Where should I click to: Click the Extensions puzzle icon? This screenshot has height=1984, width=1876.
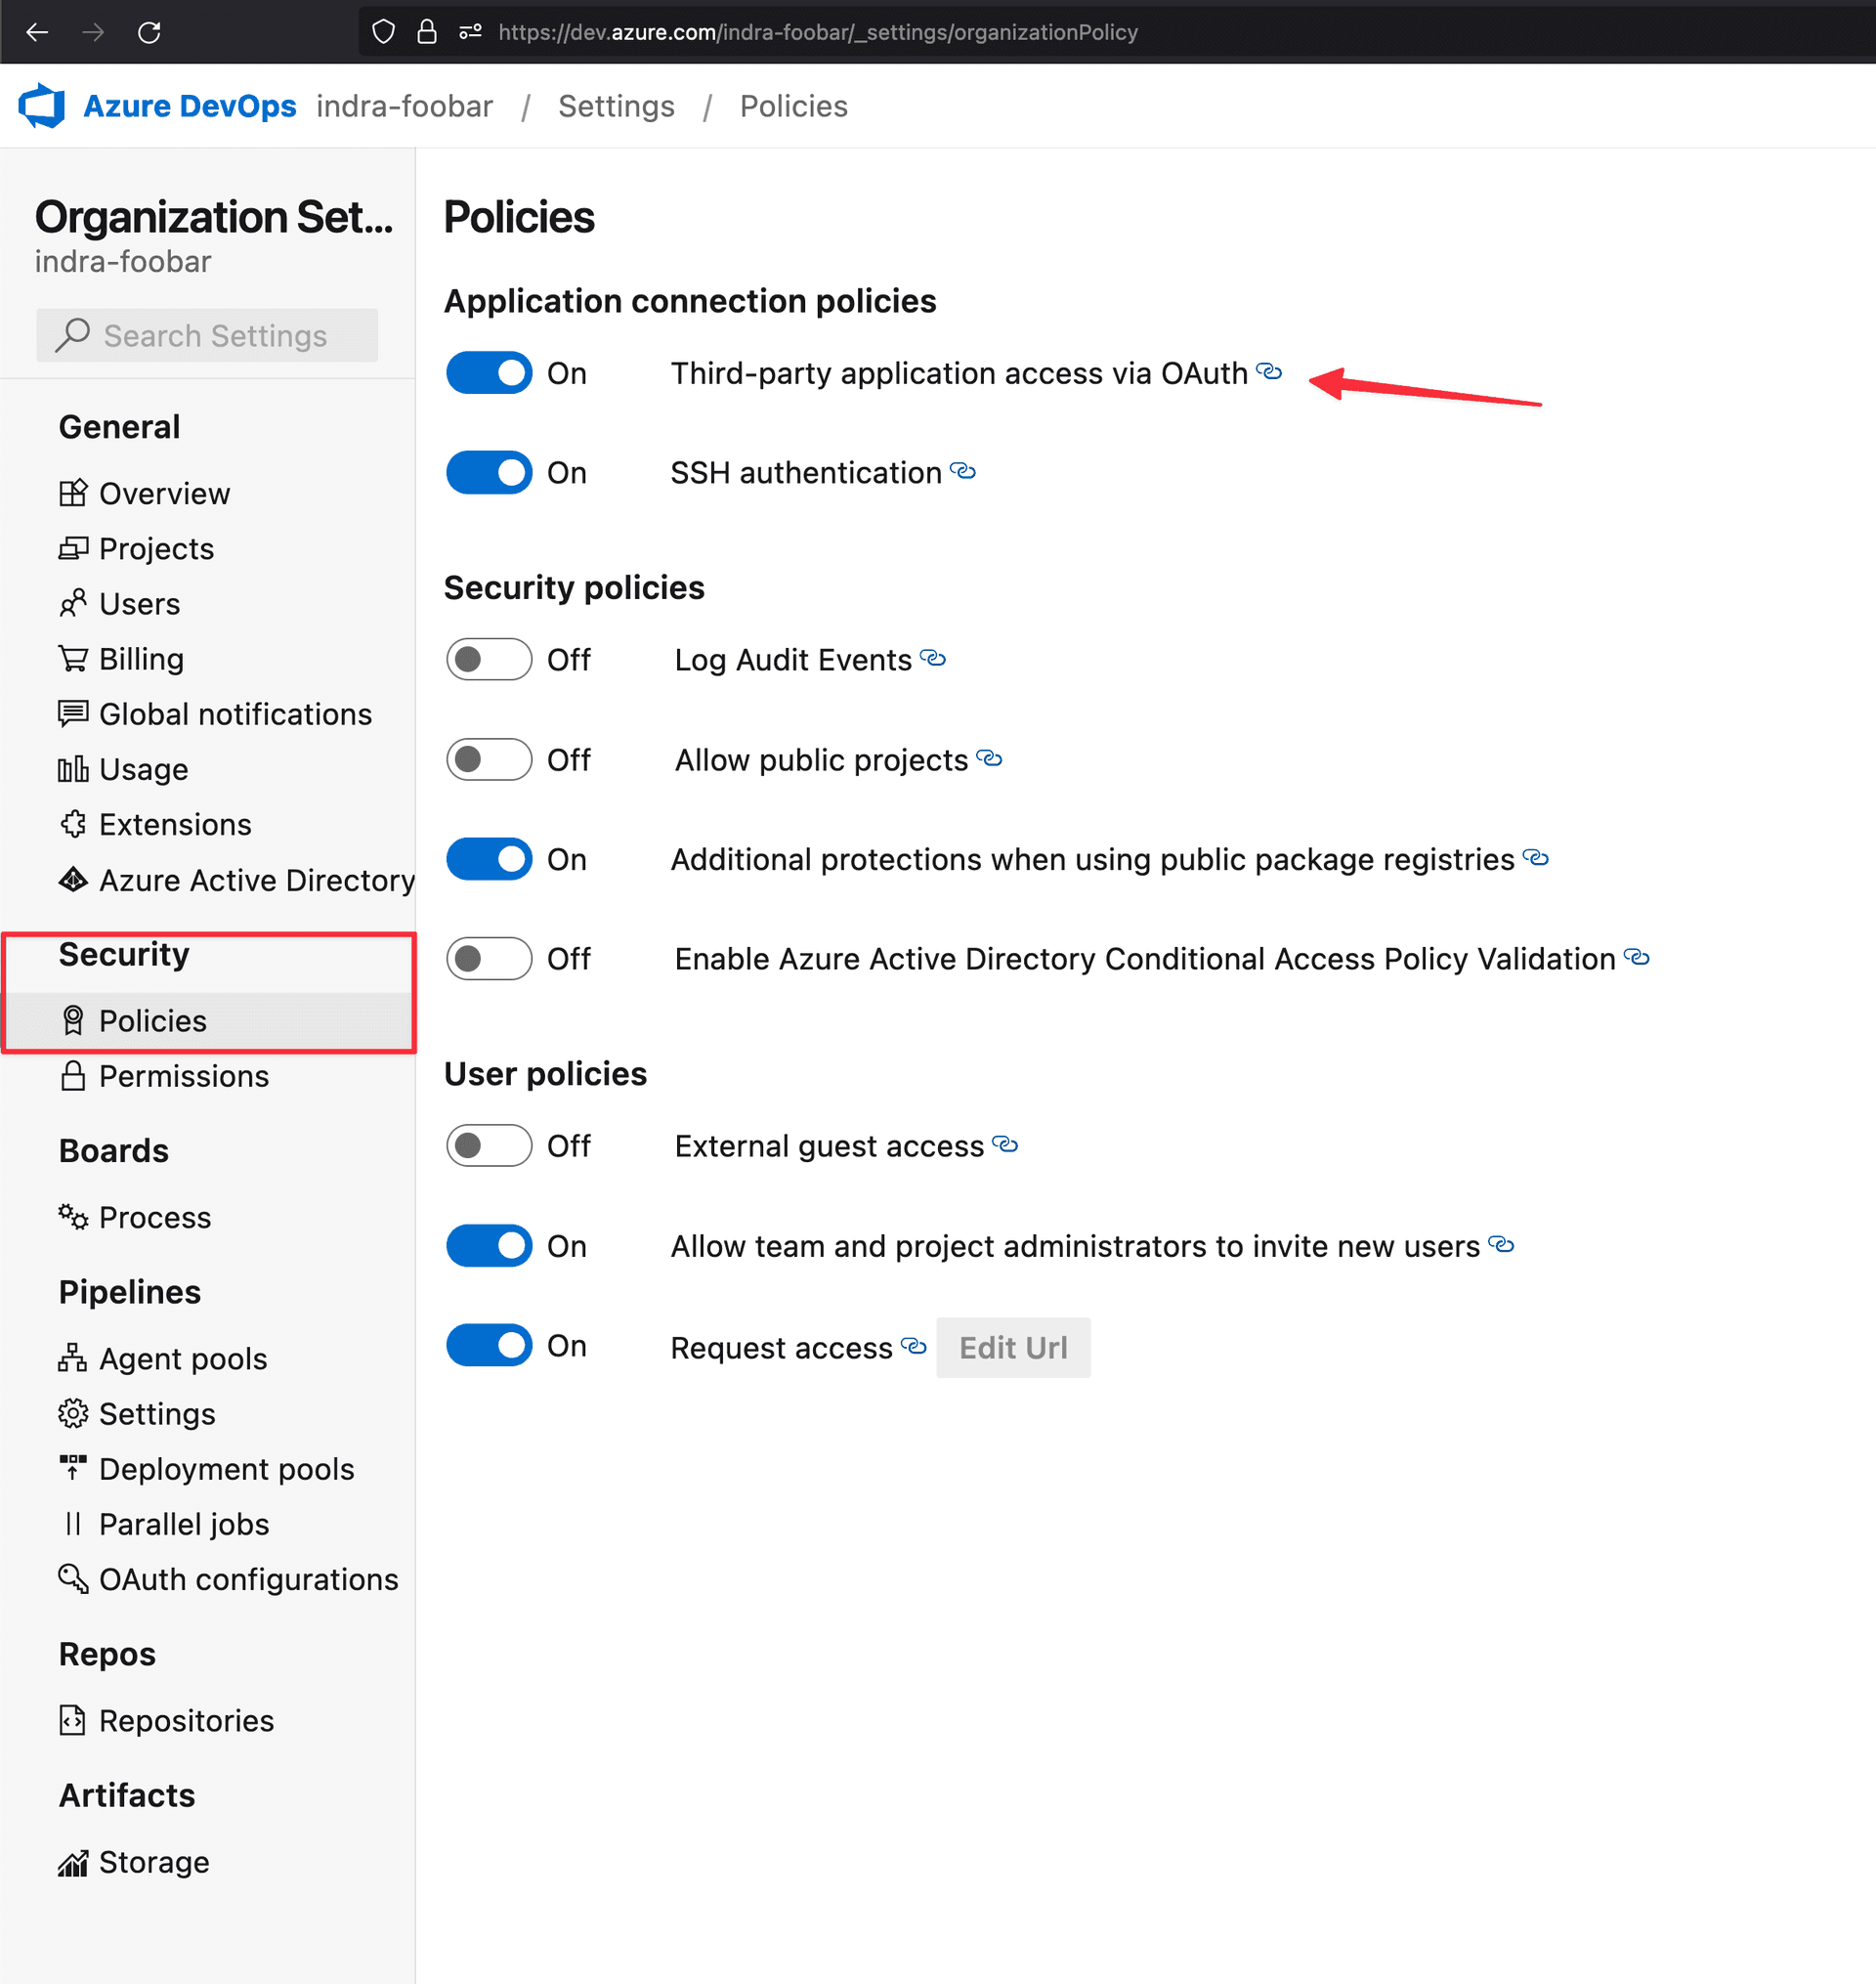73,824
